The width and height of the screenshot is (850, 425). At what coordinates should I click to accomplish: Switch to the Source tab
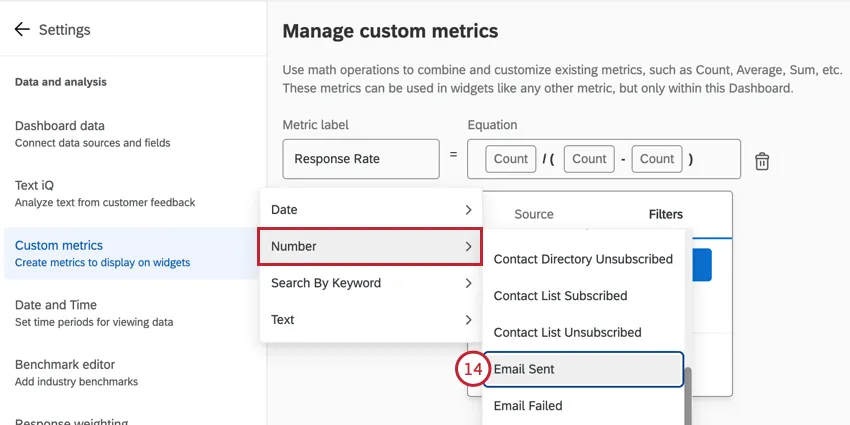click(533, 214)
